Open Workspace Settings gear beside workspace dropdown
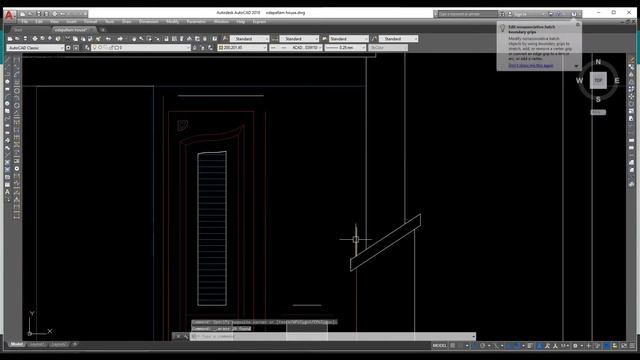 (68, 48)
